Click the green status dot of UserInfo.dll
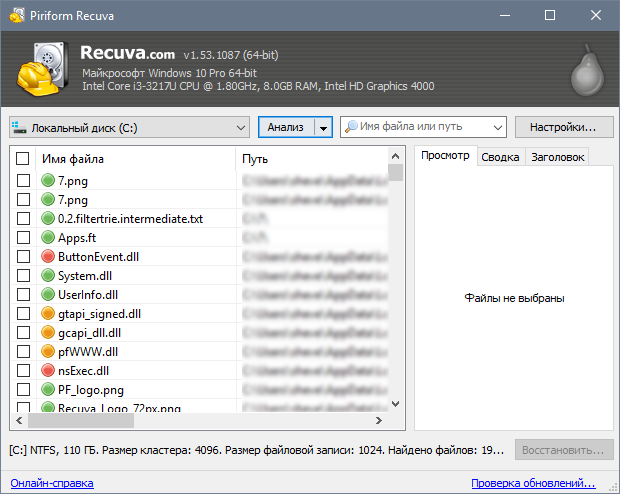The width and height of the screenshot is (620, 494). [48, 294]
